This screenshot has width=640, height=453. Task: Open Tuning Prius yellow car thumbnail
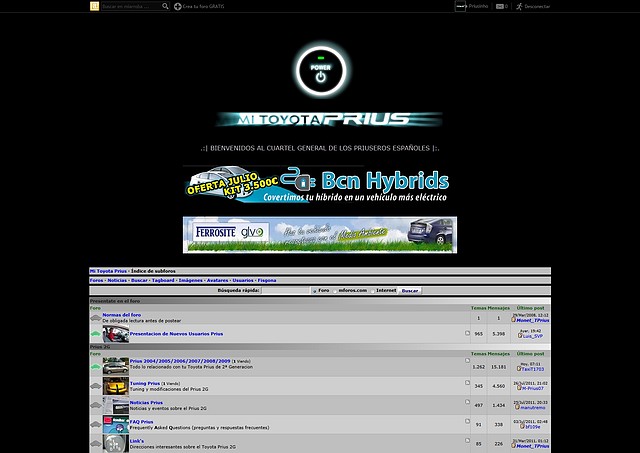(116, 386)
